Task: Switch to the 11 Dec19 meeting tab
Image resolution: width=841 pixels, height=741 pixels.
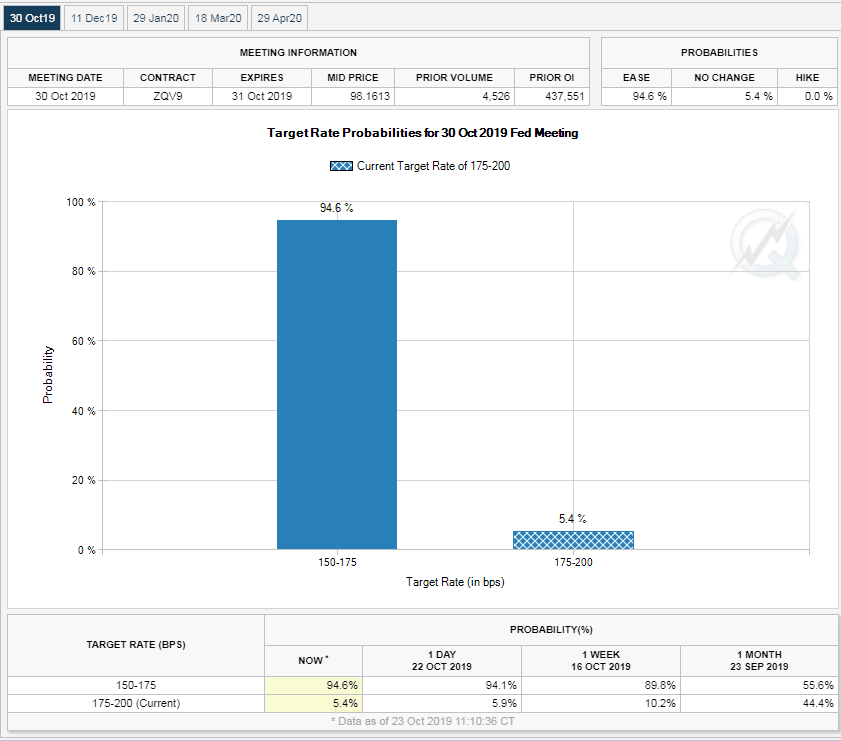Action: click(x=95, y=18)
